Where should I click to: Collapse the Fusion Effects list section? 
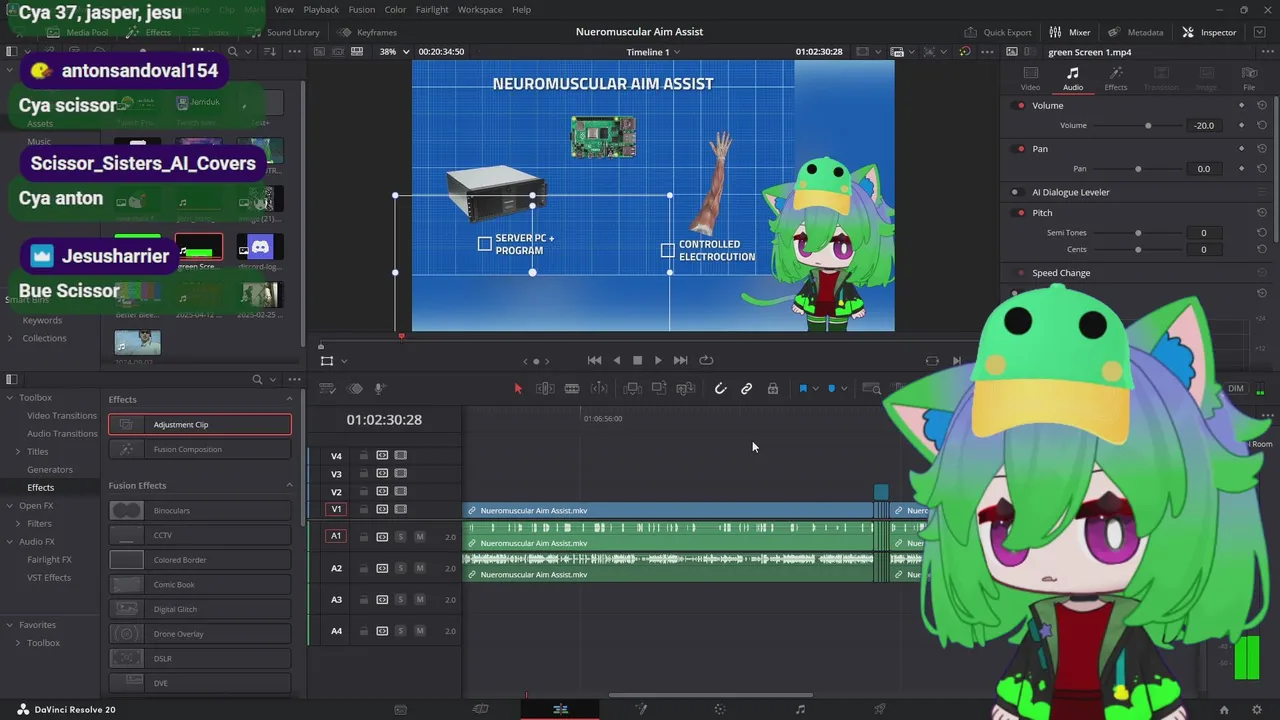[x=290, y=486]
